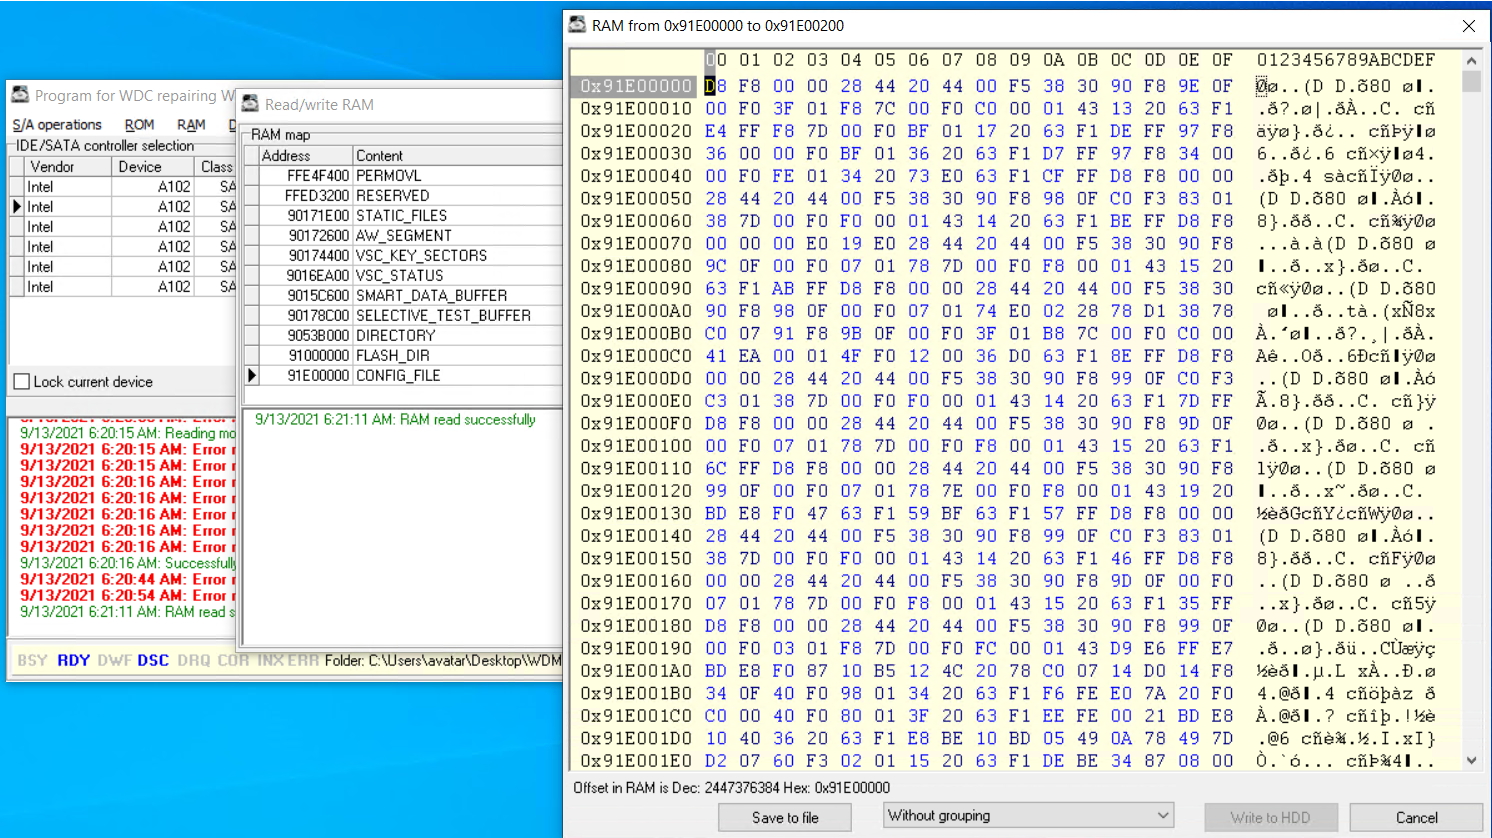This screenshot has height=838, width=1492.
Task: Click the RAM viewer window title icon
Action: pyautogui.click(x=577, y=25)
